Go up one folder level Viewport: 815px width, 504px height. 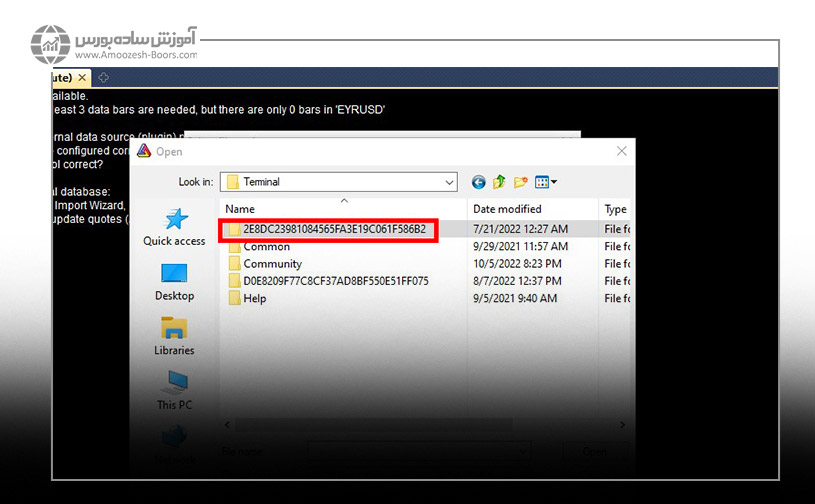tap(499, 182)
